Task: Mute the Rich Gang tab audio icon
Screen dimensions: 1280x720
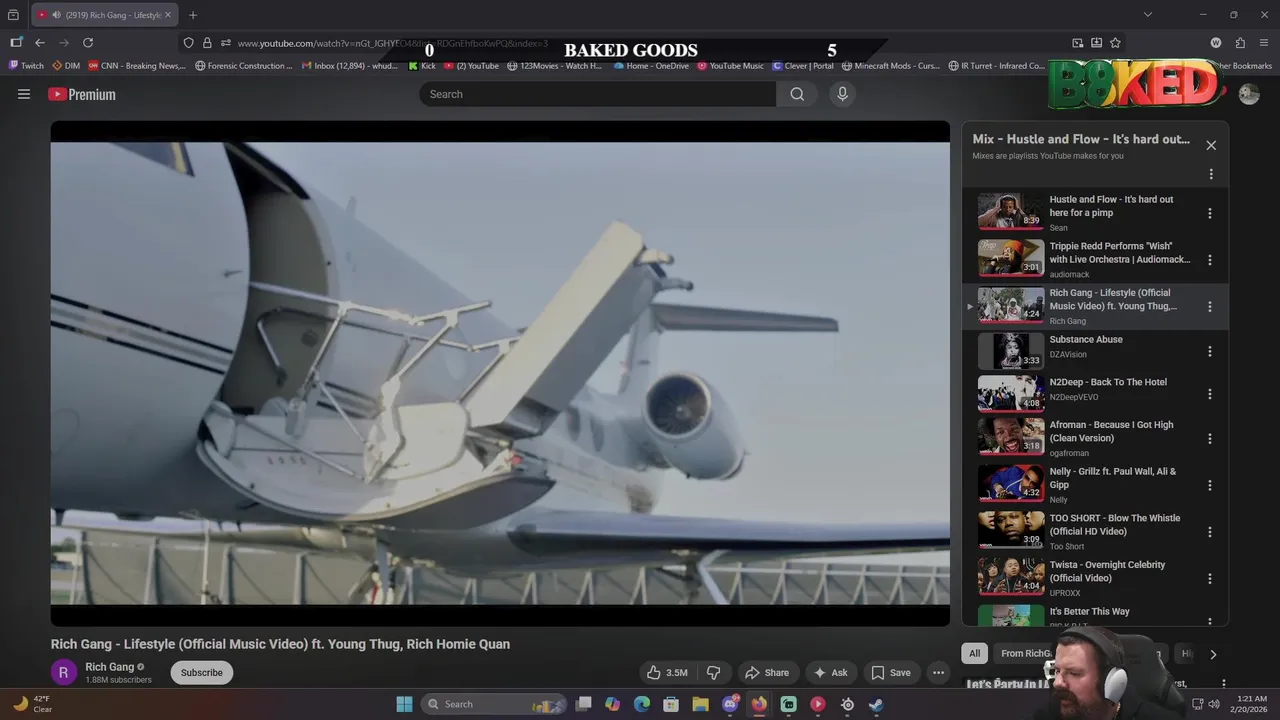Action: tap(56, 15)
